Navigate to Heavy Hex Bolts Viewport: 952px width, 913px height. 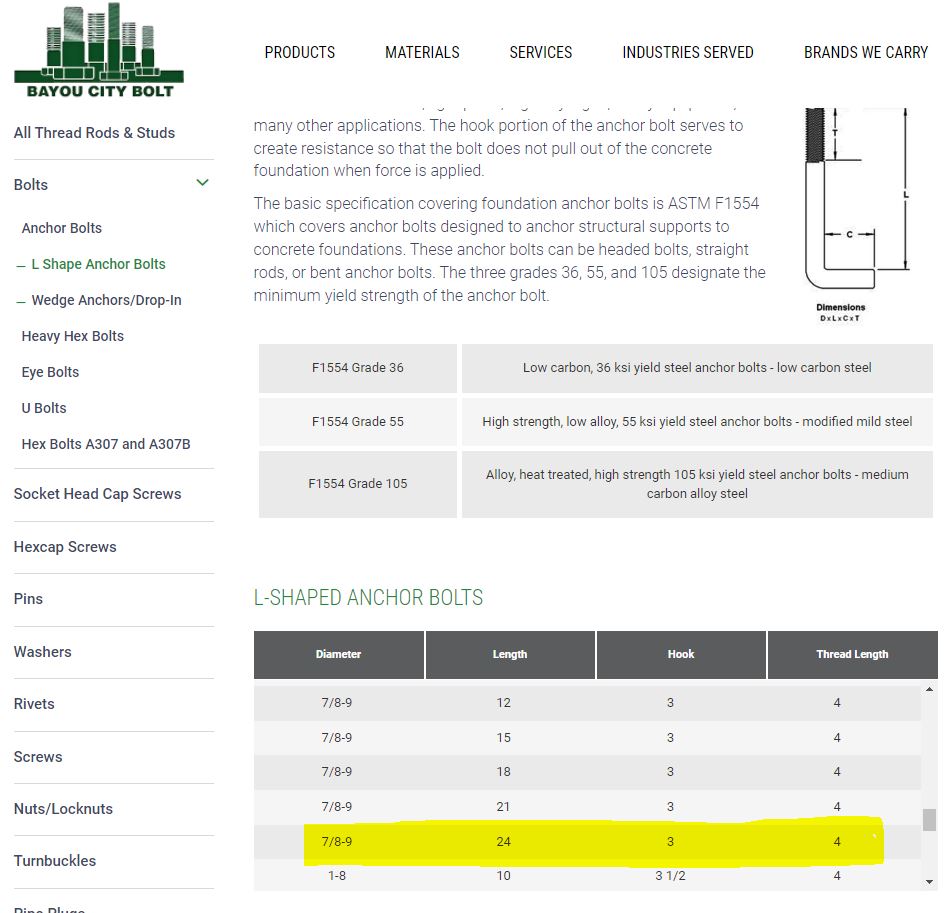click(73, 336)
